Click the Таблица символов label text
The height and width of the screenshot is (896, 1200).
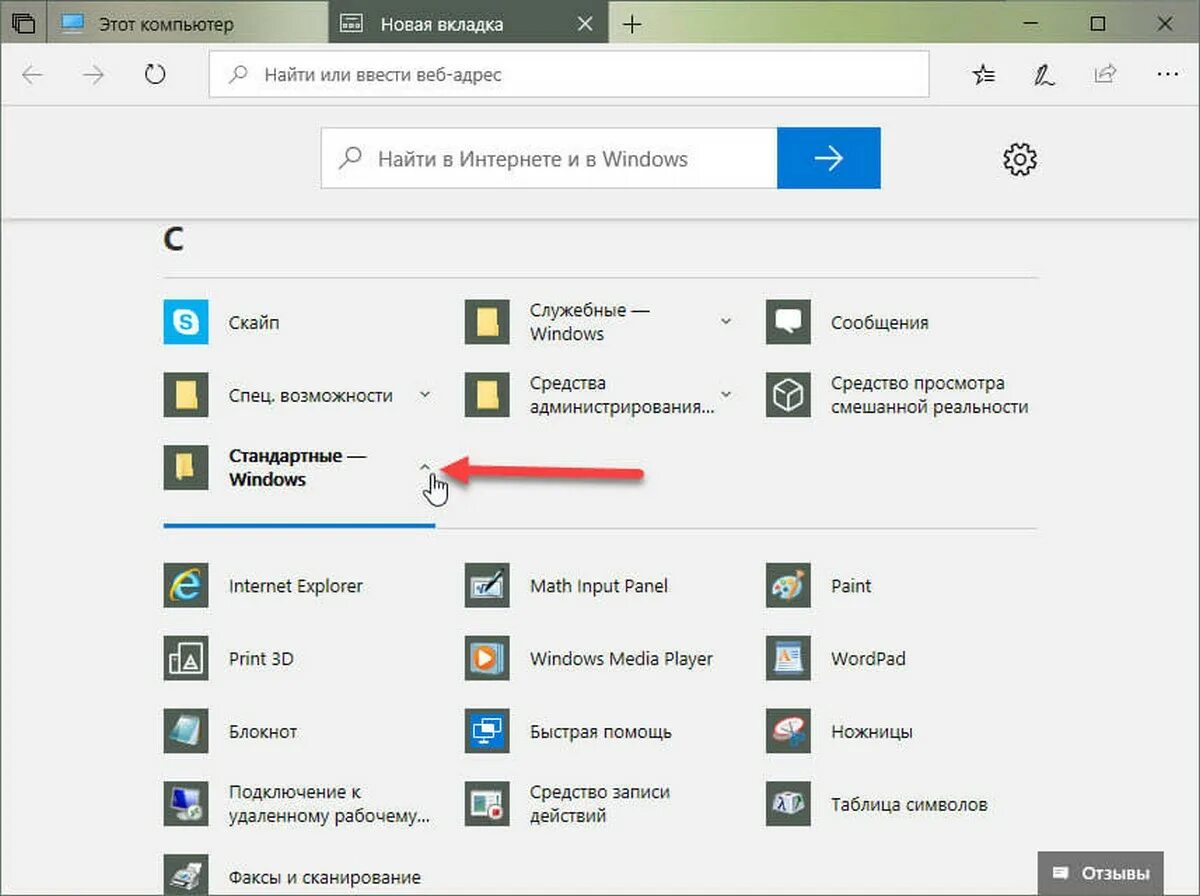click(x=909, y=804)
